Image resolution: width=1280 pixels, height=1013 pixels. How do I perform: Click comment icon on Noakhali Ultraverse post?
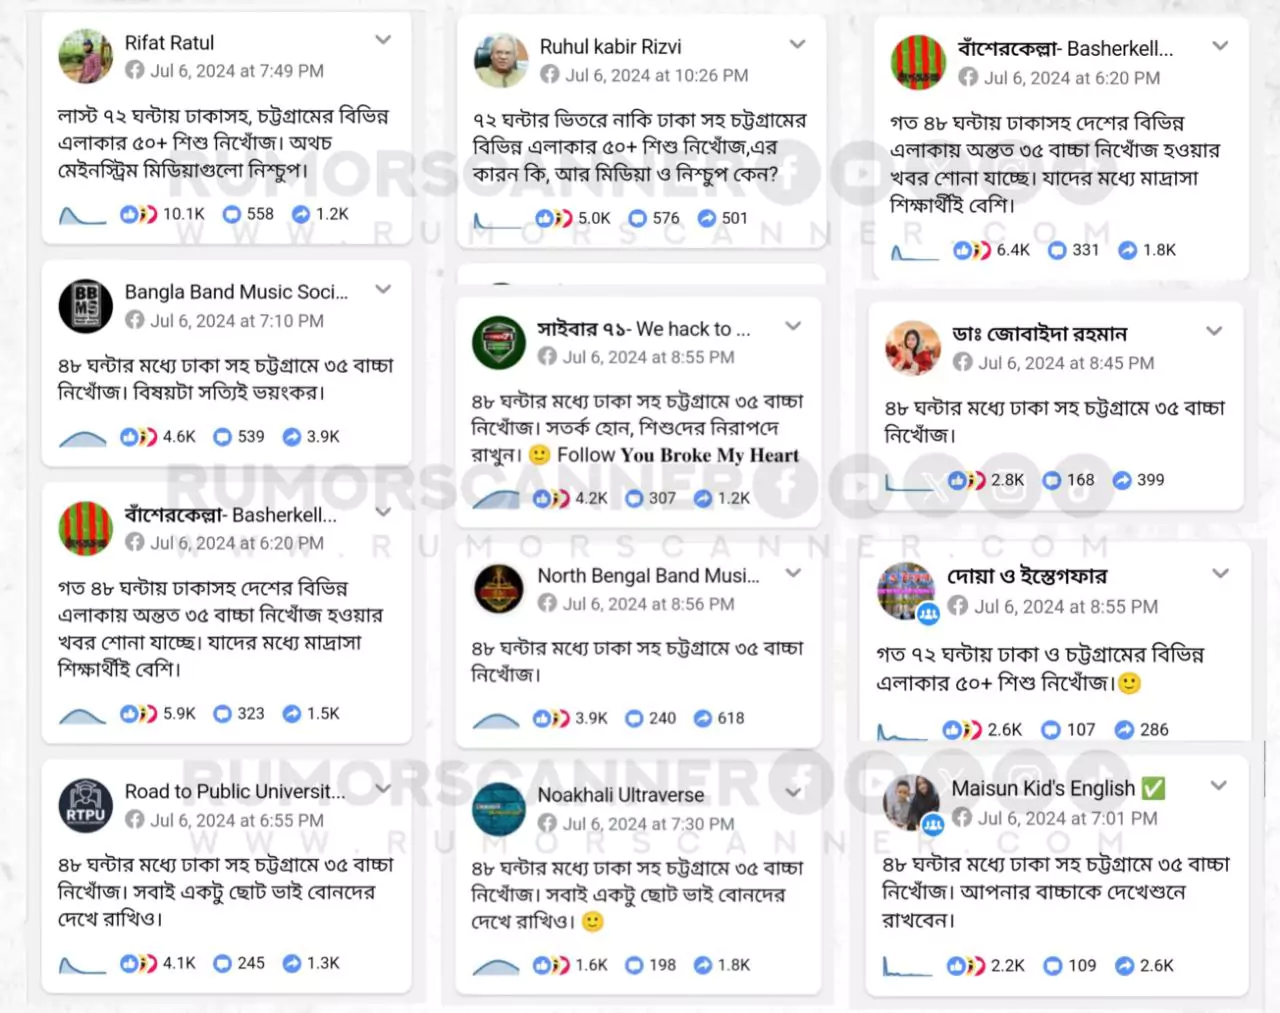click(x=634, y=965)
